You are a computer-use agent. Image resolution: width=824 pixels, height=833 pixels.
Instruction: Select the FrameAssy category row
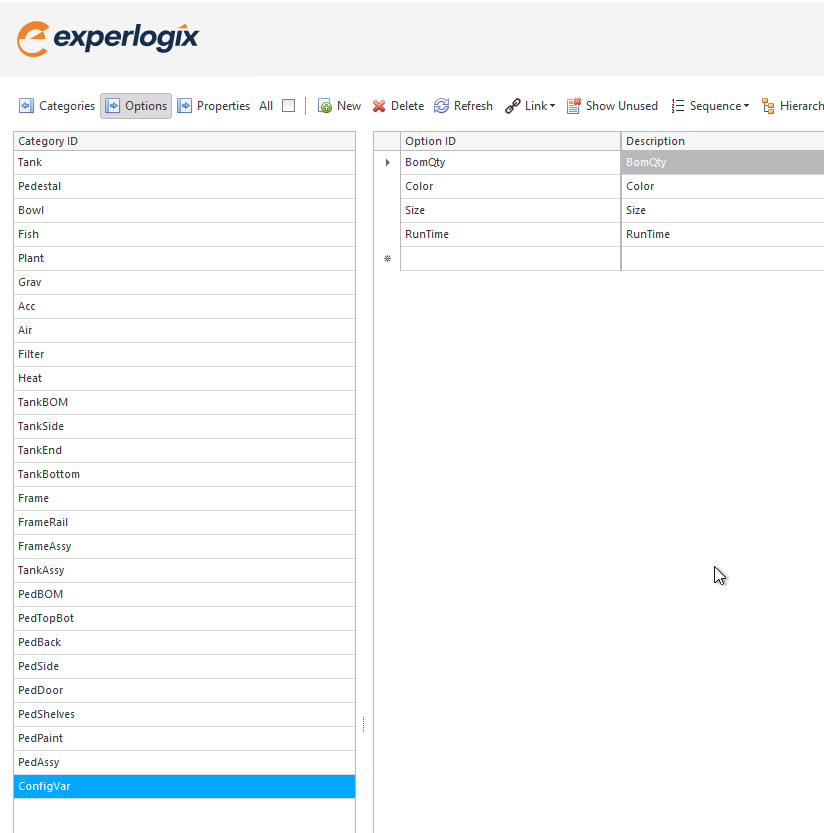click(184, 546)
